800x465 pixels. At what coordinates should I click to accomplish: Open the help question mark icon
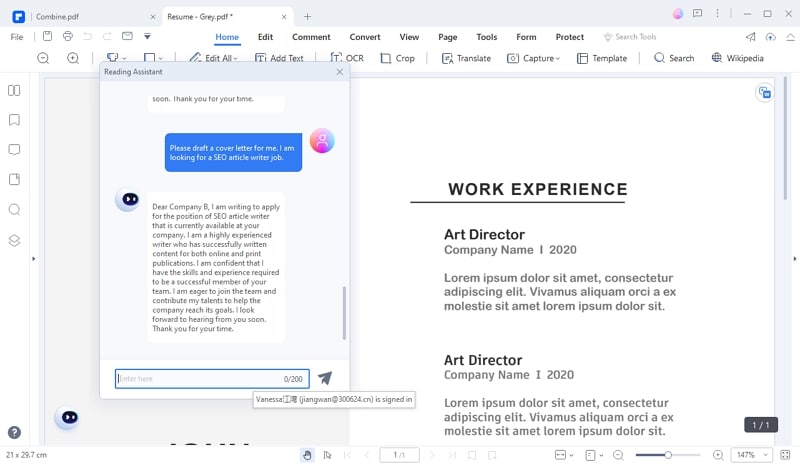[14, 433]
